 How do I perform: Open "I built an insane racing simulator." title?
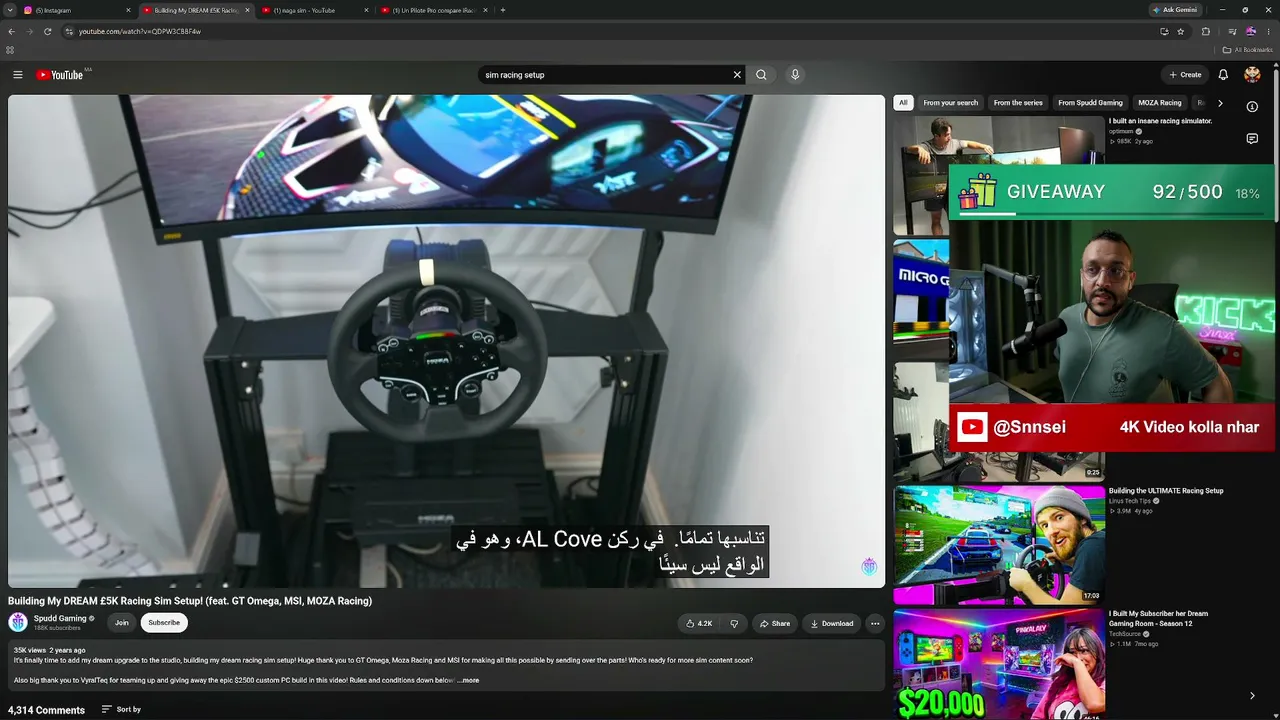pos(1160,121)
